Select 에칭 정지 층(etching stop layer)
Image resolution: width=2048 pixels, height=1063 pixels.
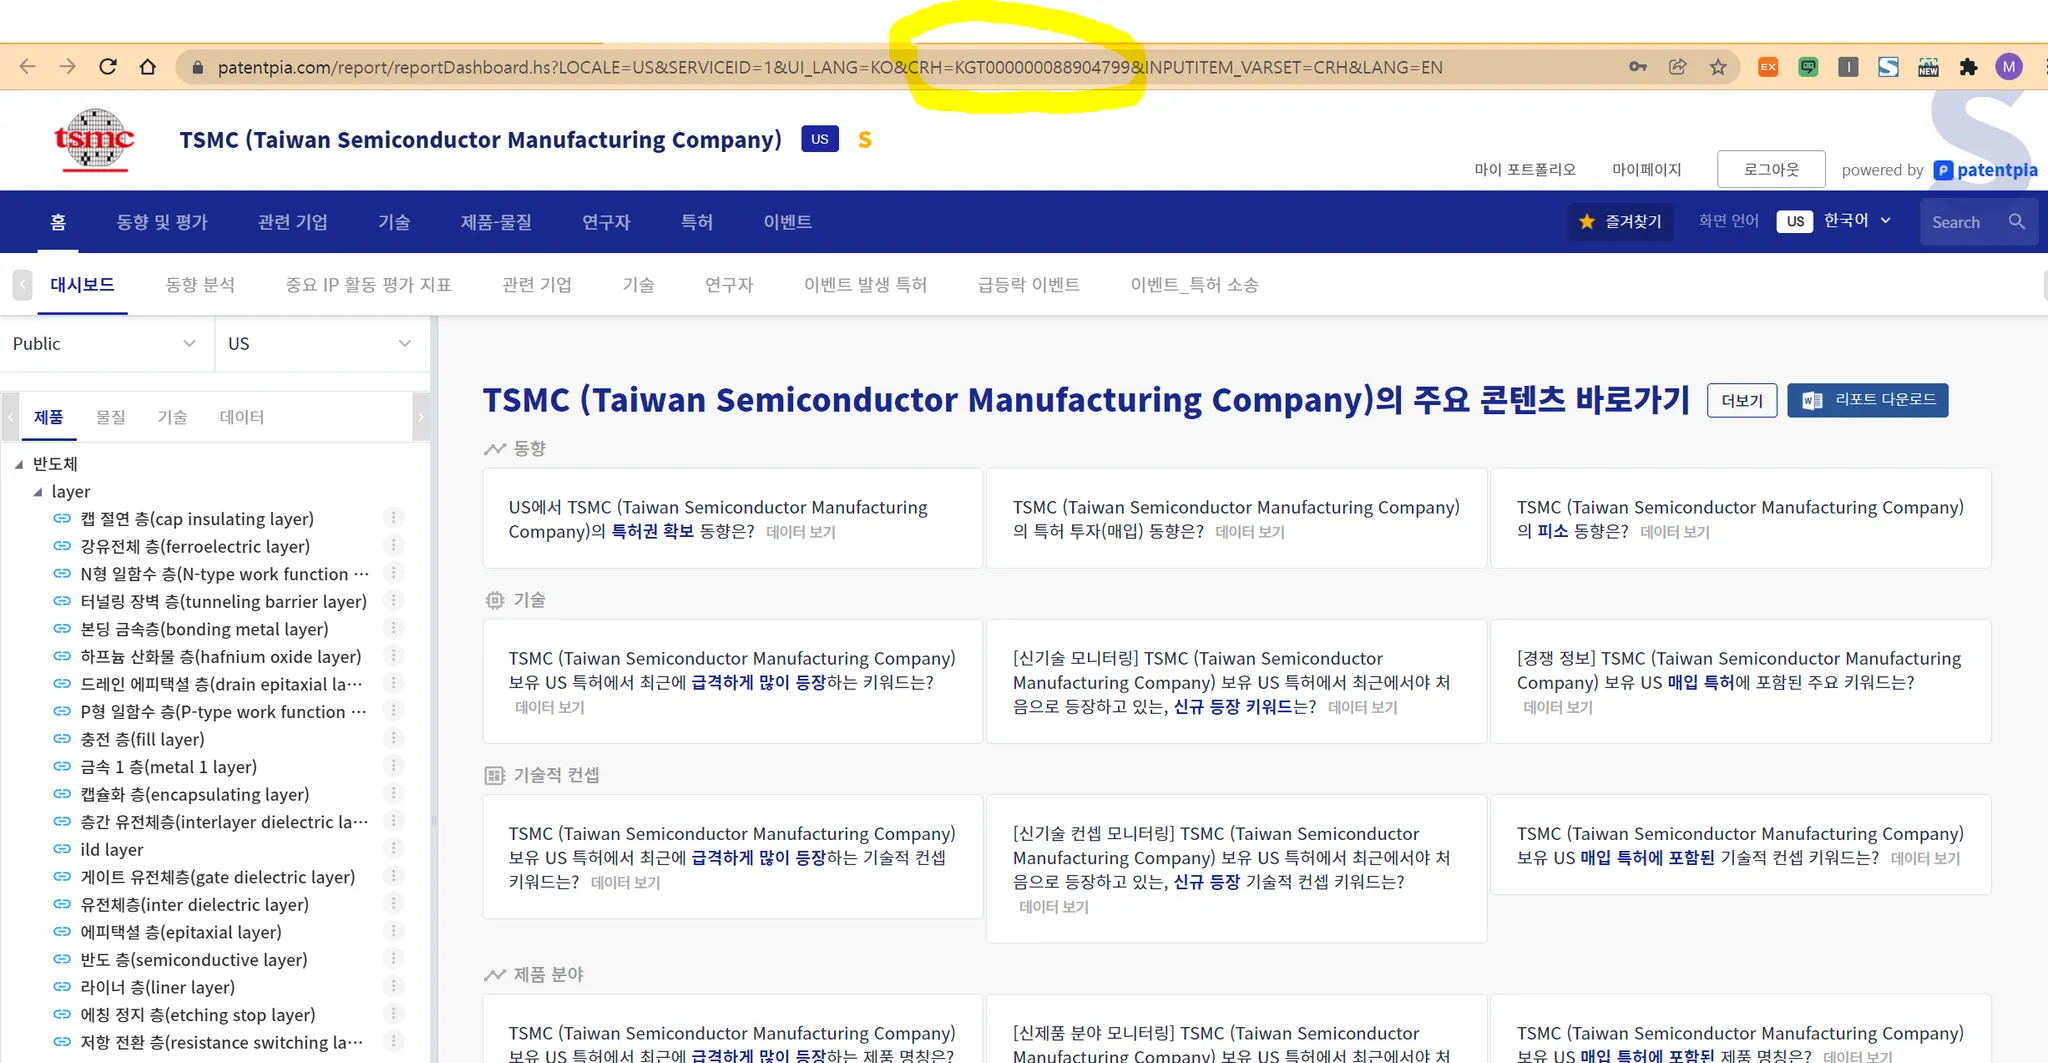point(198,1015)
